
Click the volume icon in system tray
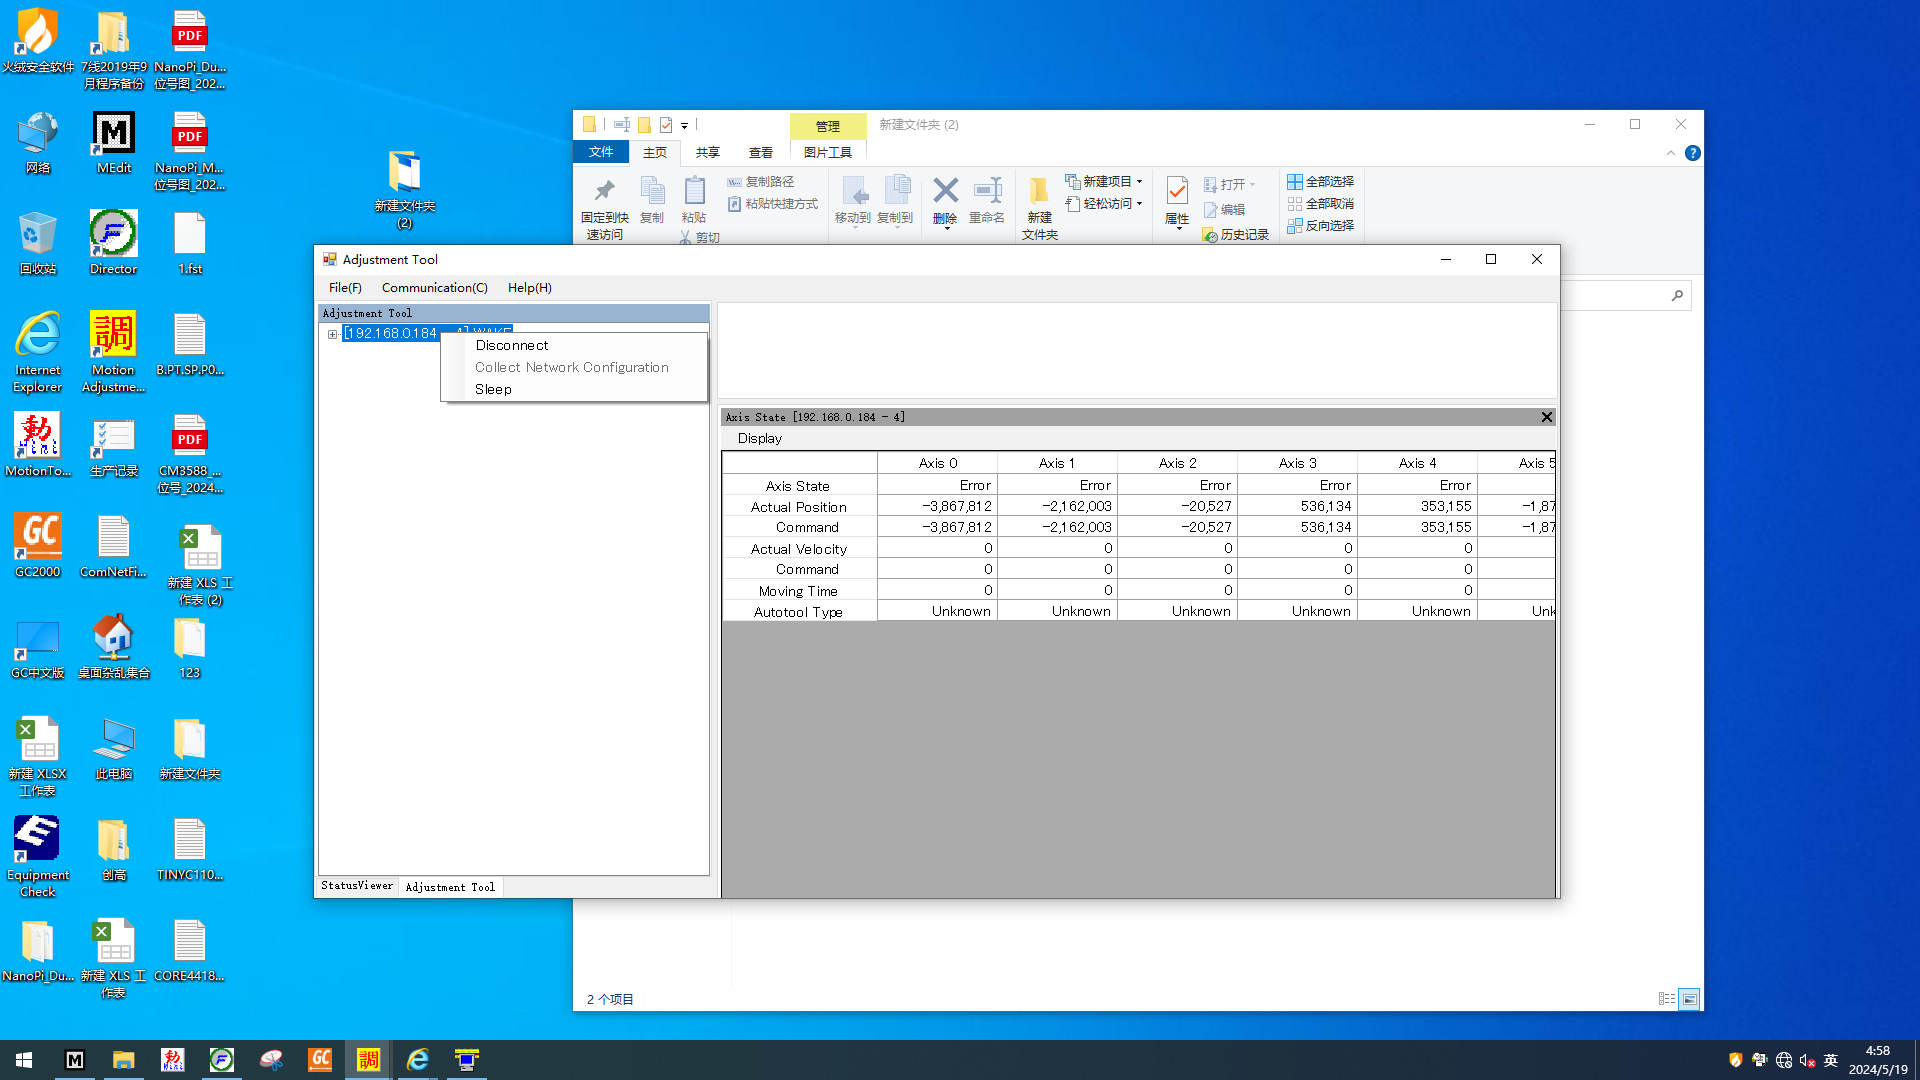pos(1807,1060)
